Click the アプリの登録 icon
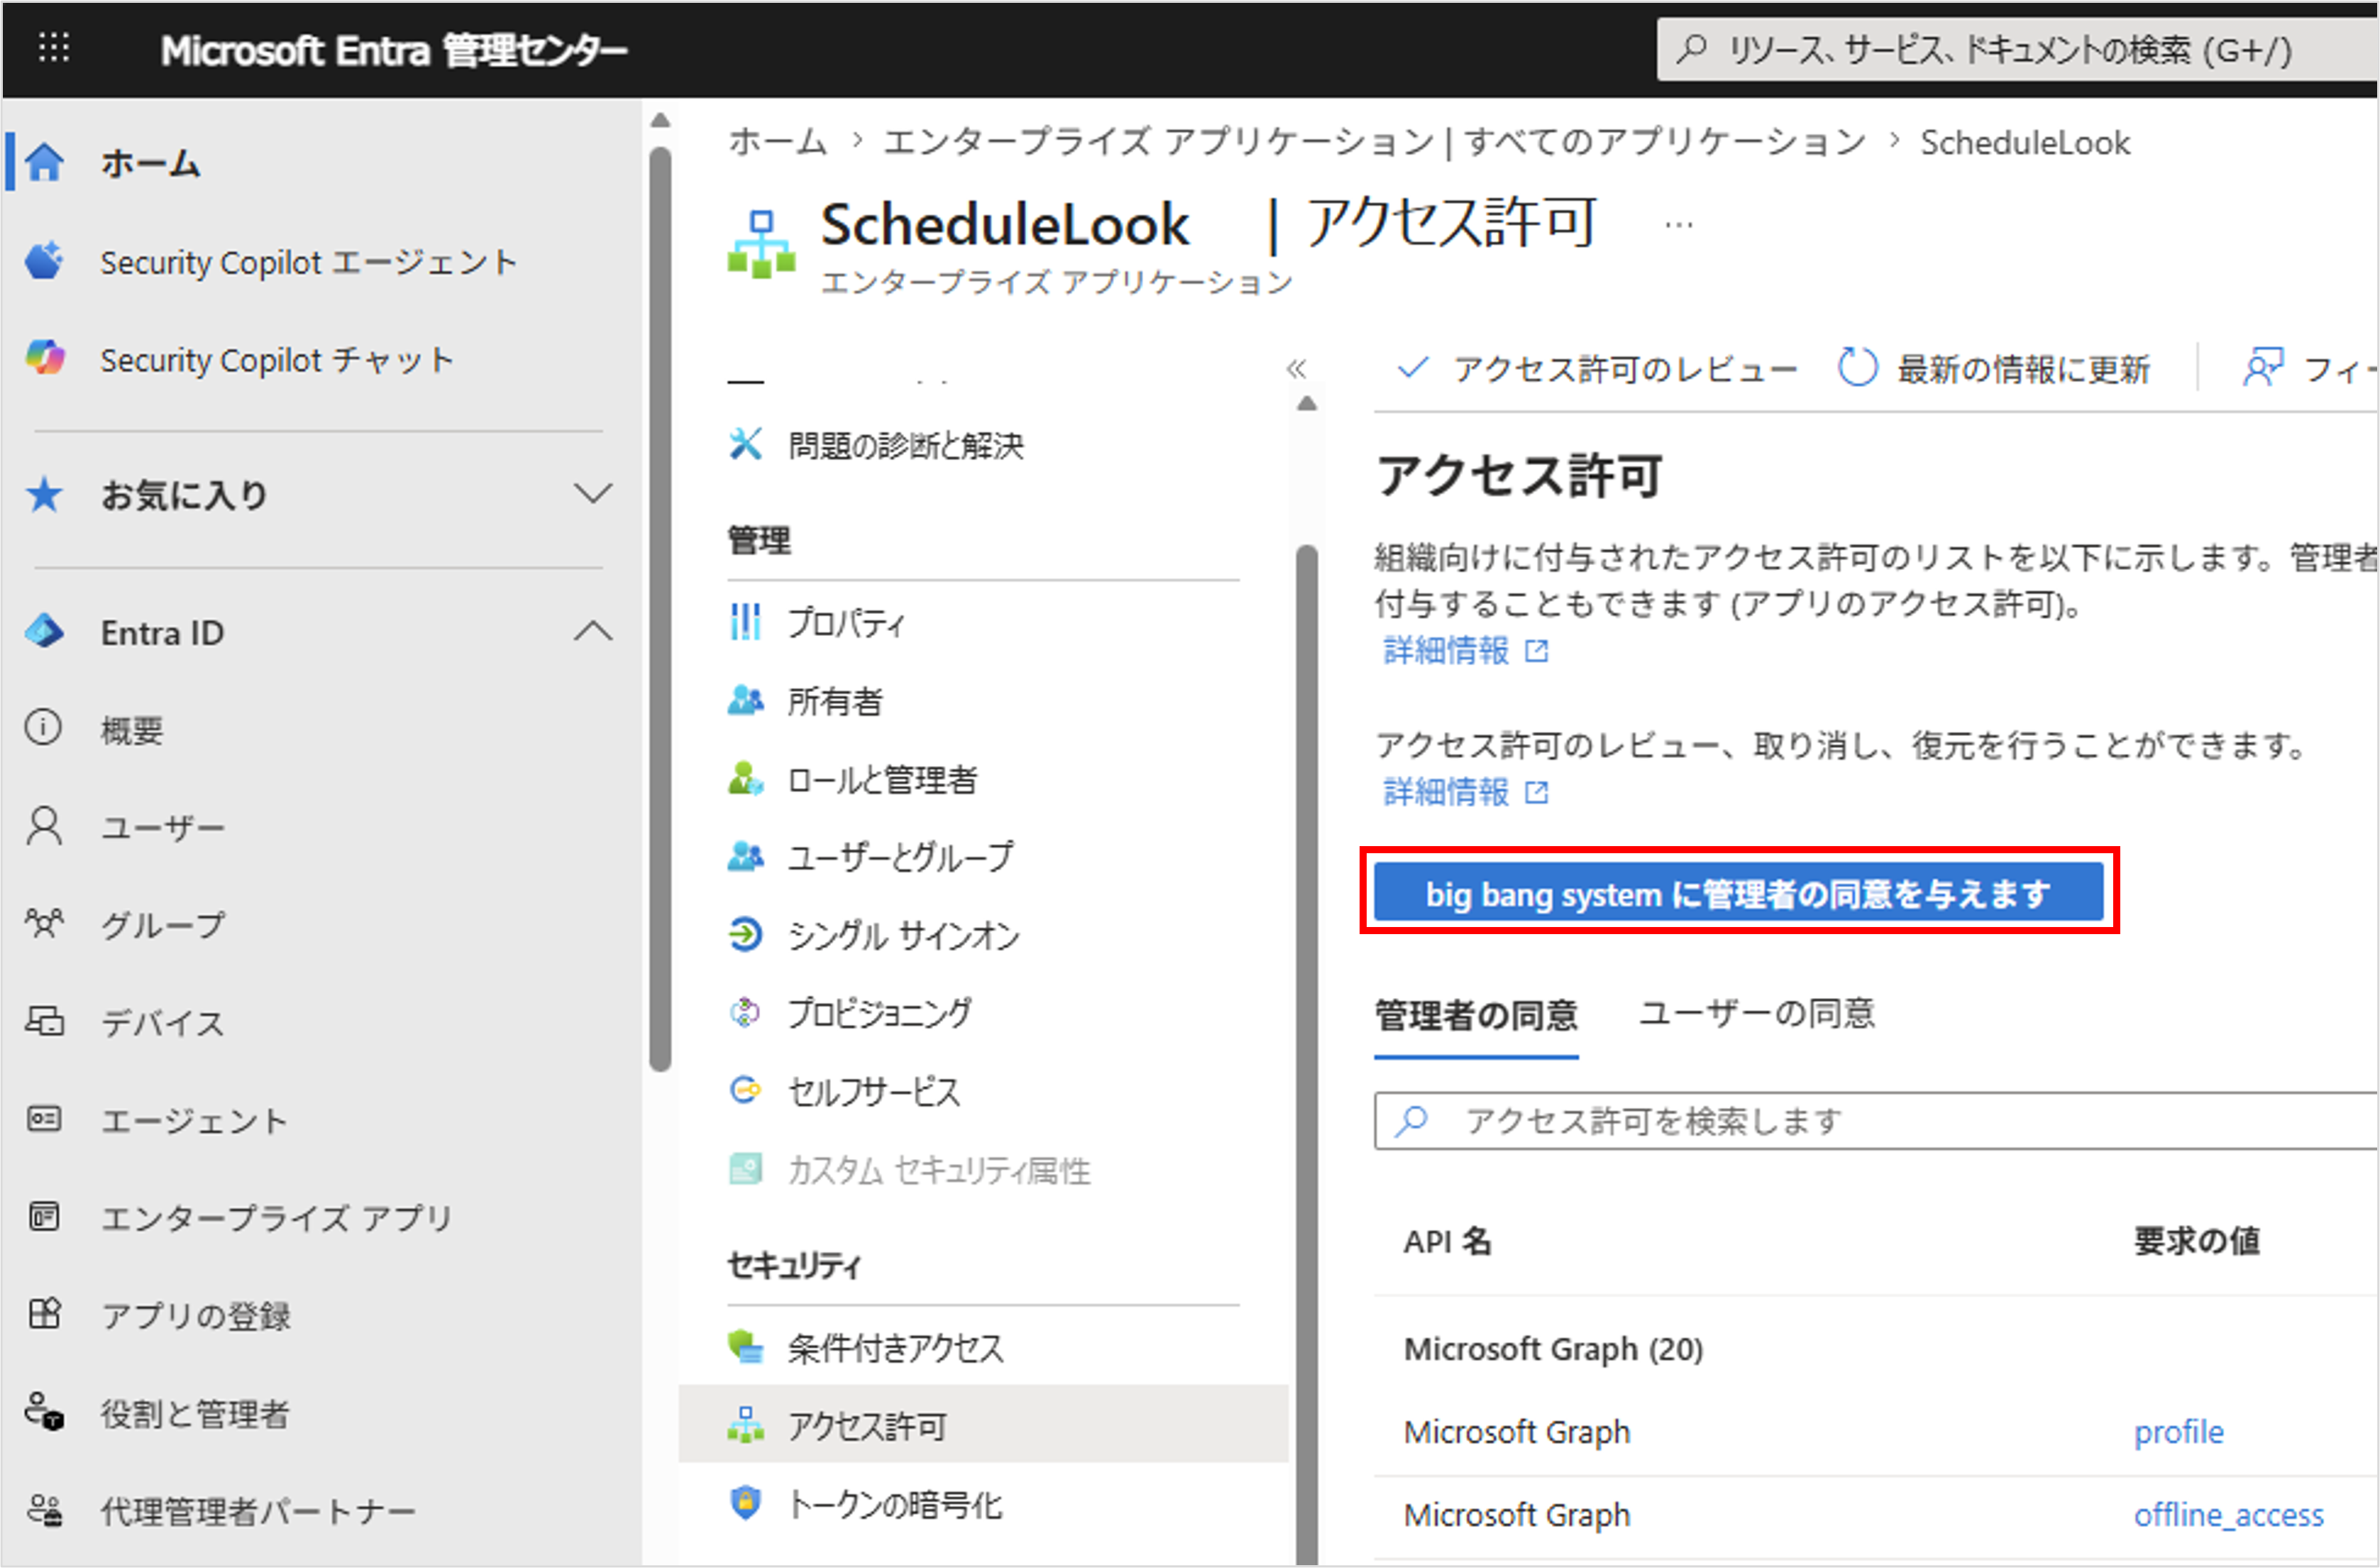 (44, 1313)
